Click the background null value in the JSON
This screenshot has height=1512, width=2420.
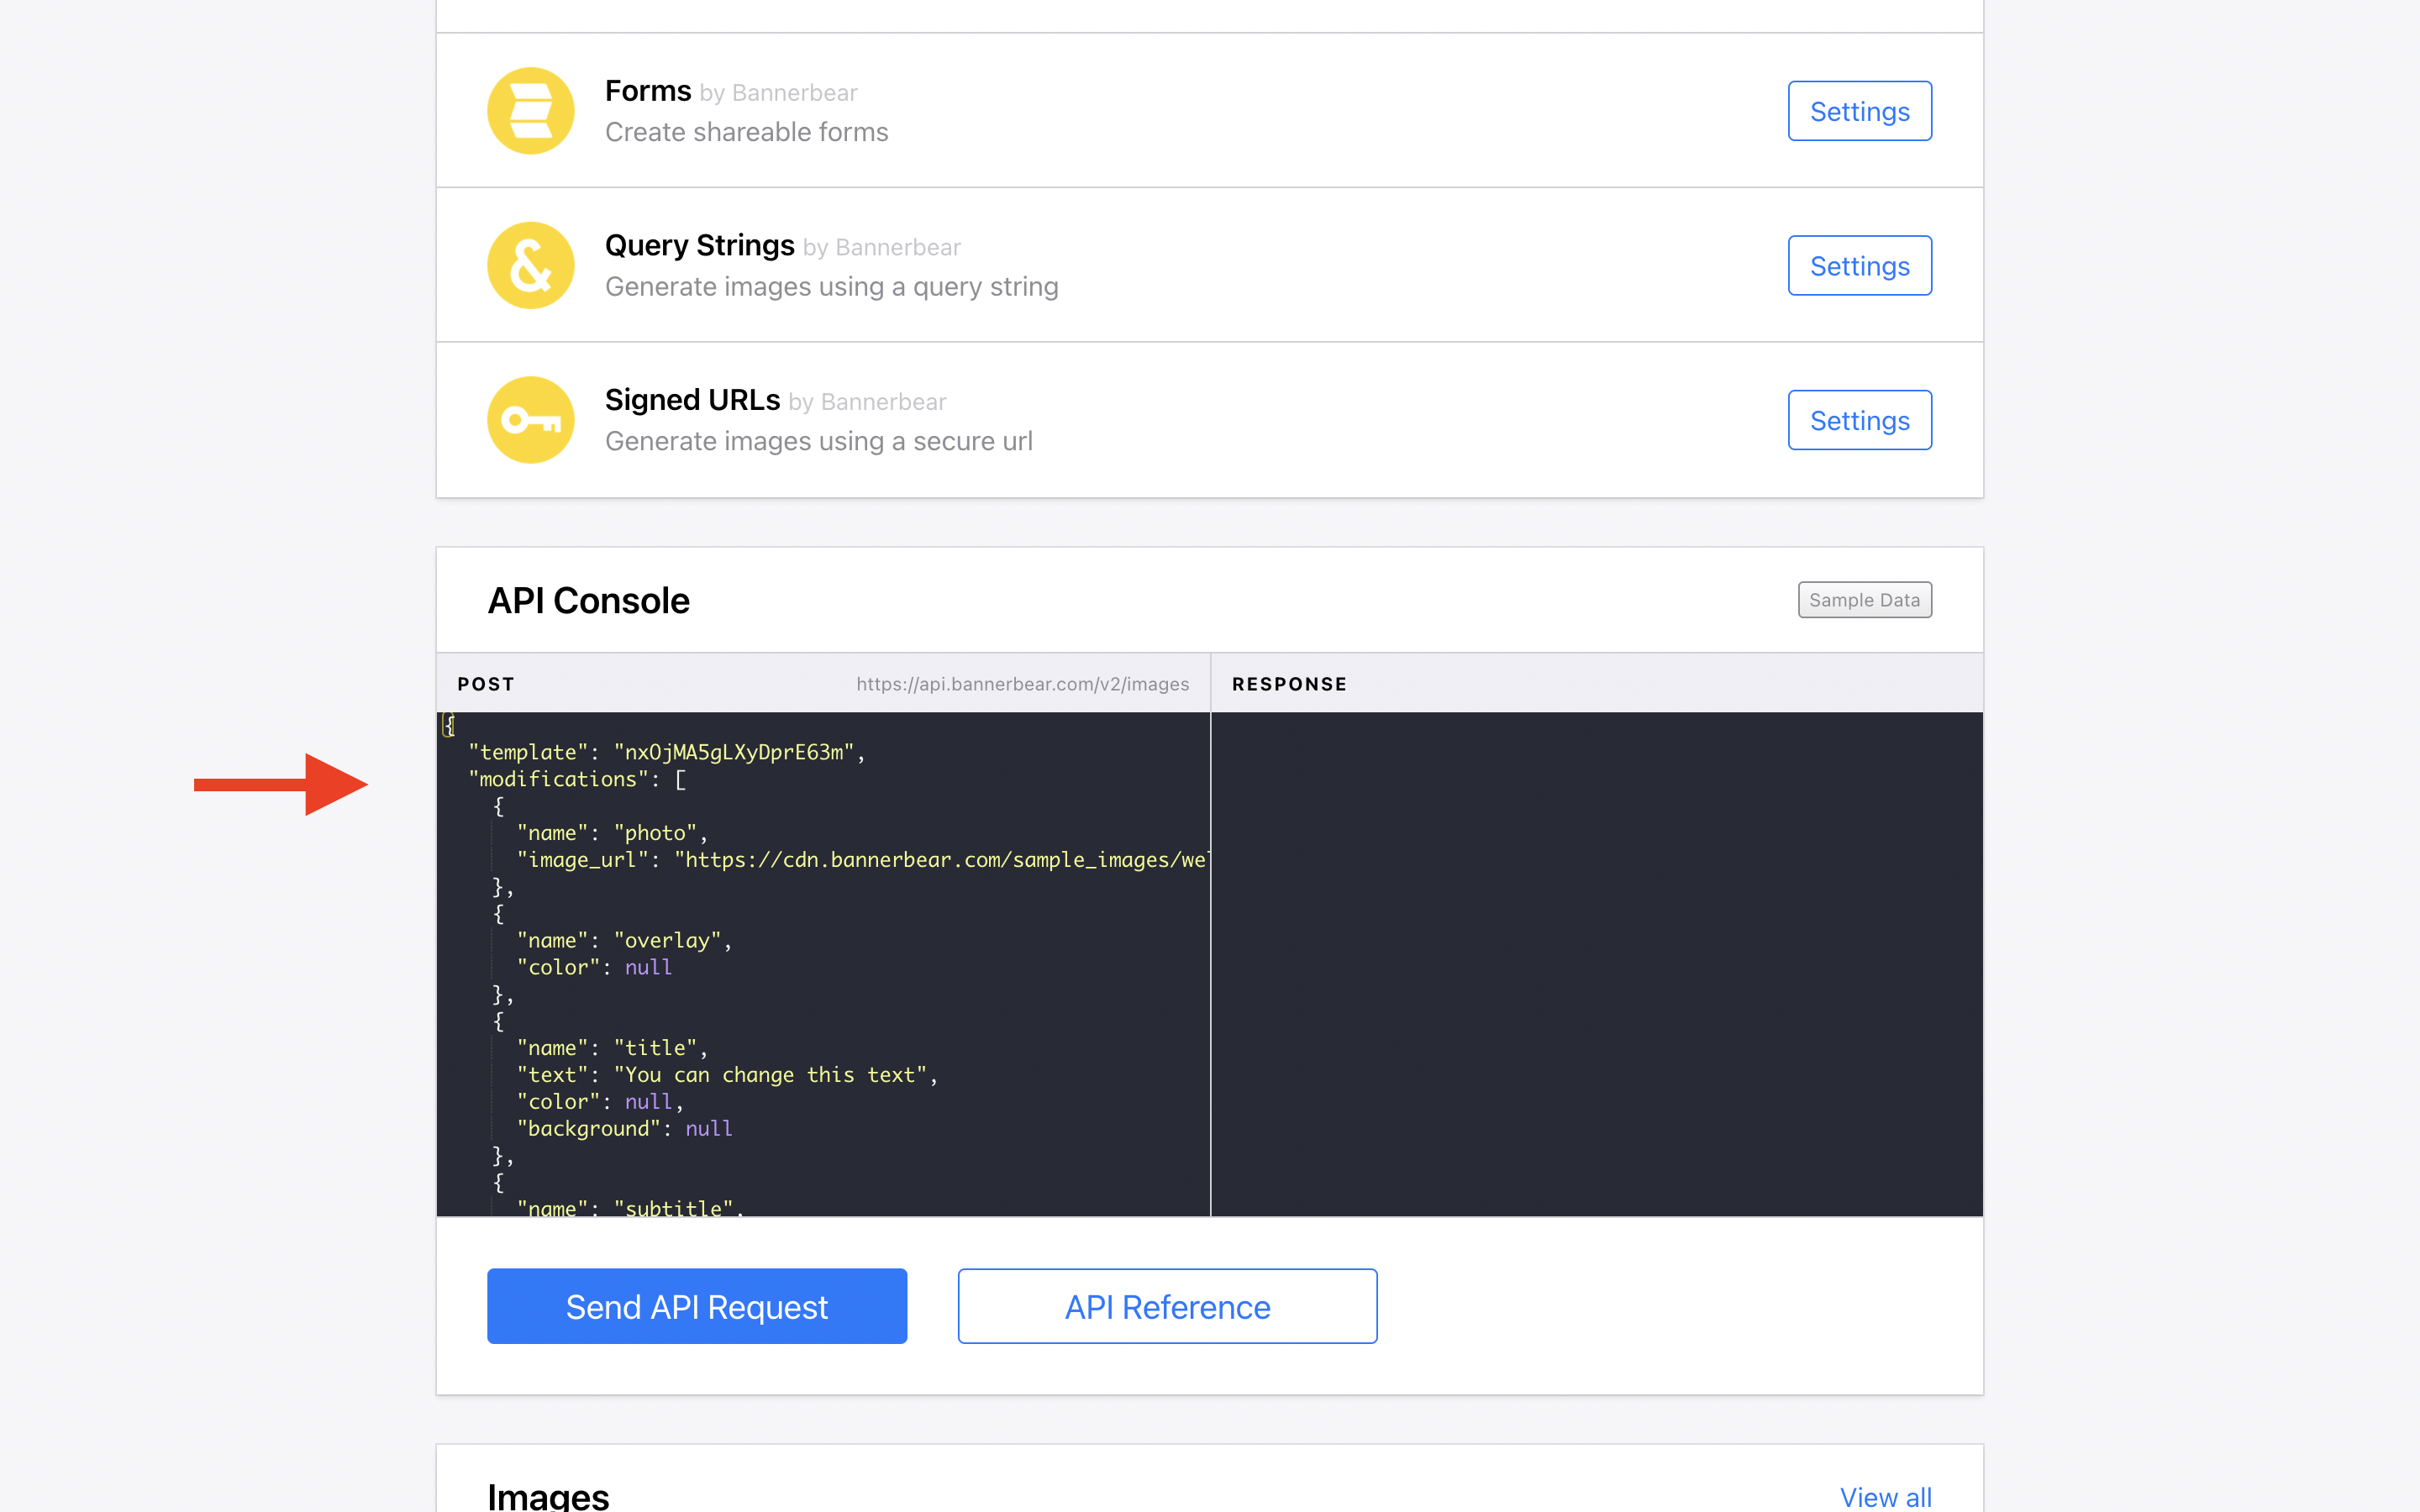click(708, 1128)
